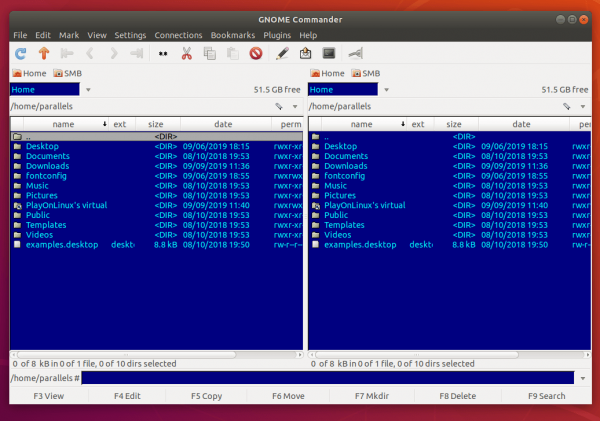Open the File menu
600x421 pixels.
pos(20,35)
